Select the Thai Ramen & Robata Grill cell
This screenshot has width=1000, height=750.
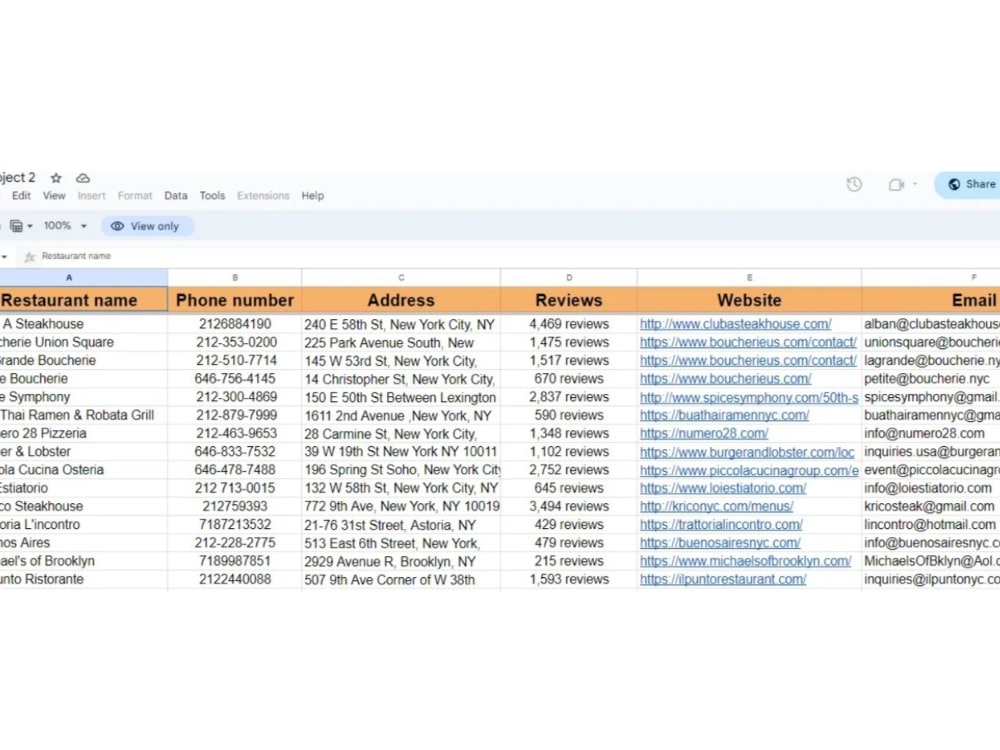pos(84,415)
